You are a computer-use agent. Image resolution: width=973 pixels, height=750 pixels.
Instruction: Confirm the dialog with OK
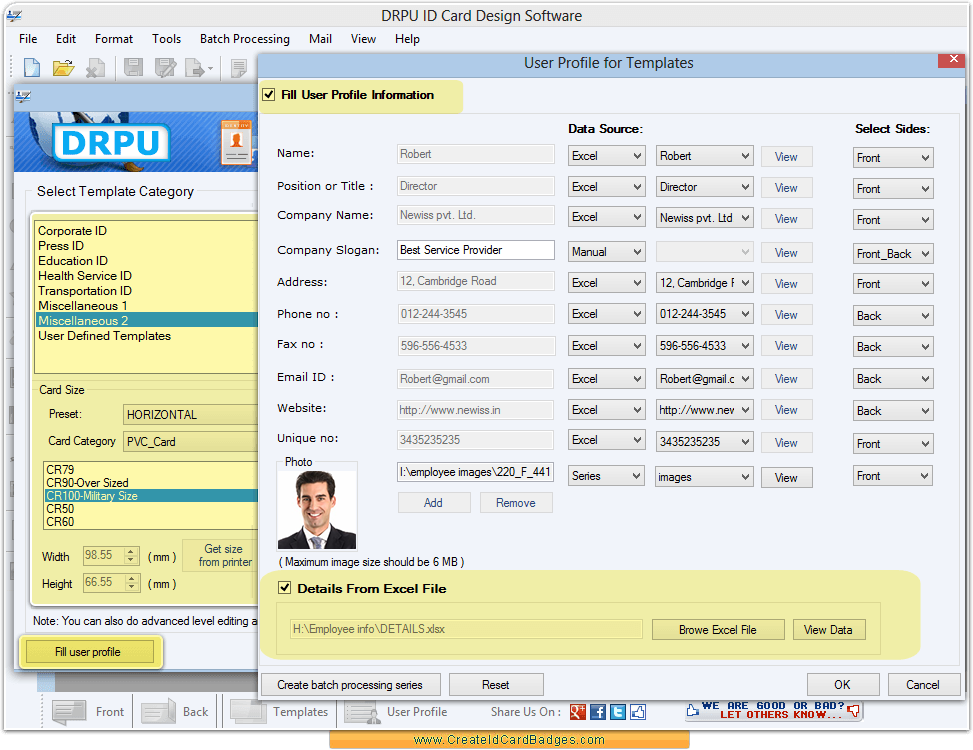(x=842, y=684)
